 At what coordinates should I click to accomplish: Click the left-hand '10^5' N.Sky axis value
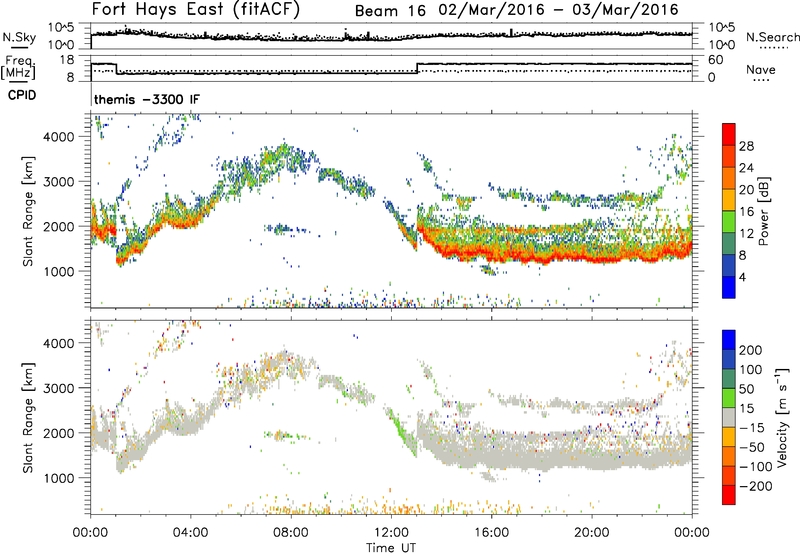pyautogui.click(x=61, y=28)
